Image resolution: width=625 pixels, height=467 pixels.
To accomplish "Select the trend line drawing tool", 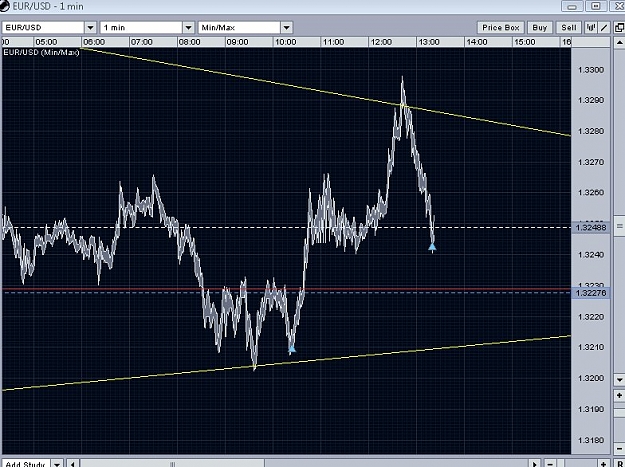I will (x=604, y=27).
